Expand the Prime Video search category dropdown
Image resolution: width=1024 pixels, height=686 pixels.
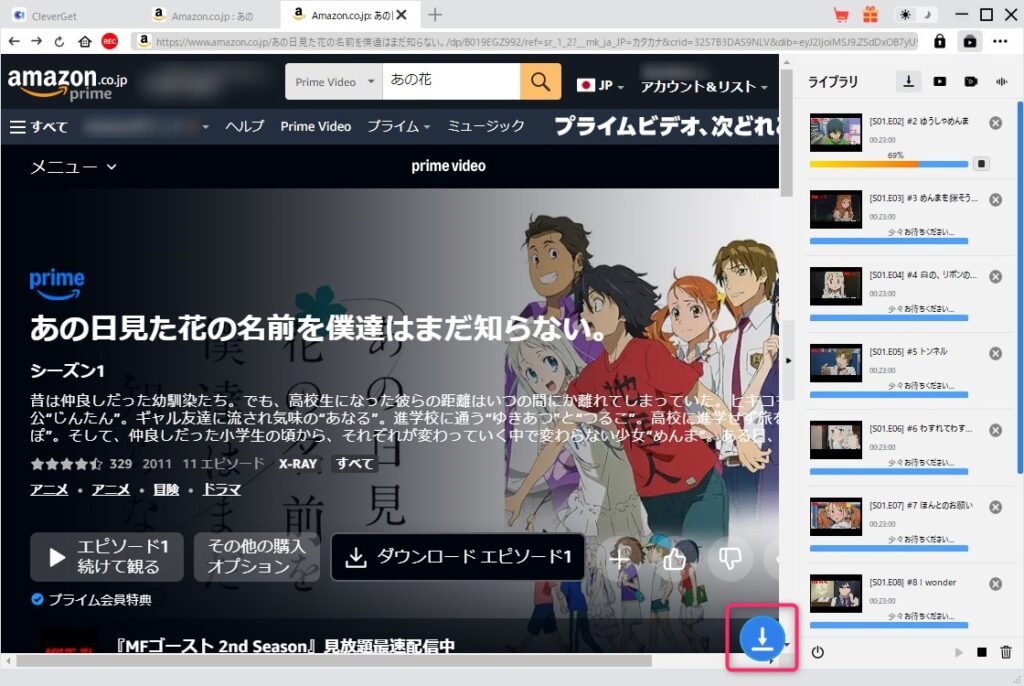pos(334,82)
